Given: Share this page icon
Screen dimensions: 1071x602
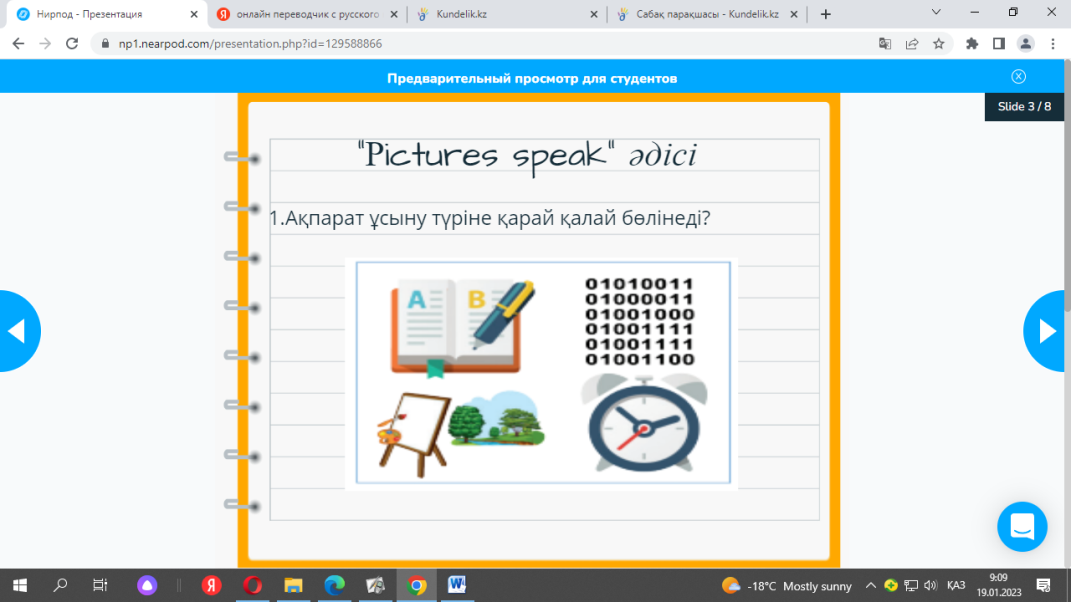Looking at the screenshot, I should pyautogui.click(x=912, y=44).
